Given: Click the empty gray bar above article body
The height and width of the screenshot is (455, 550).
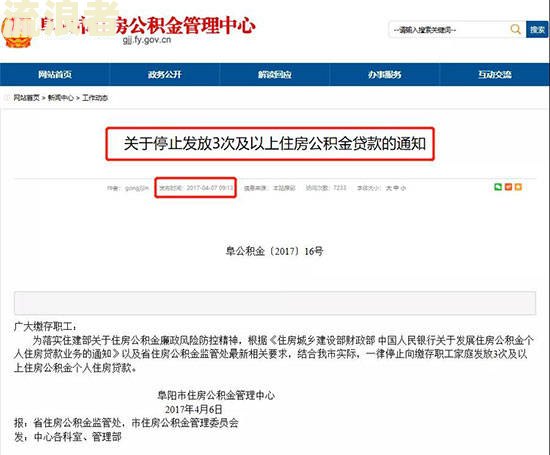Looking at the screenshot, I should [x=275, y=303].
